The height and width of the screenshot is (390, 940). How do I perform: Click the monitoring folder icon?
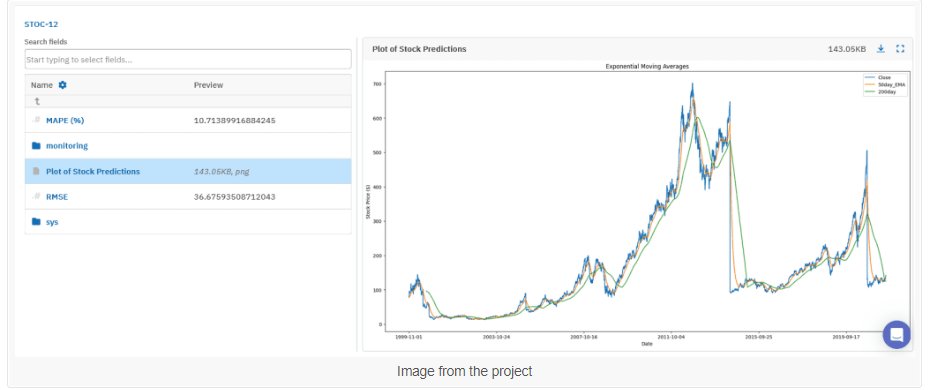[36, 146]
